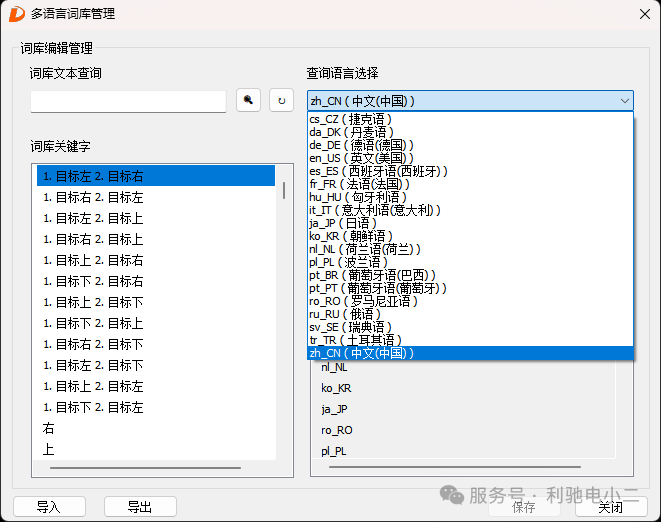Select row "1. 目标左 2. 目标下"
Screen dimensions: 661x522
coord(156,365)
